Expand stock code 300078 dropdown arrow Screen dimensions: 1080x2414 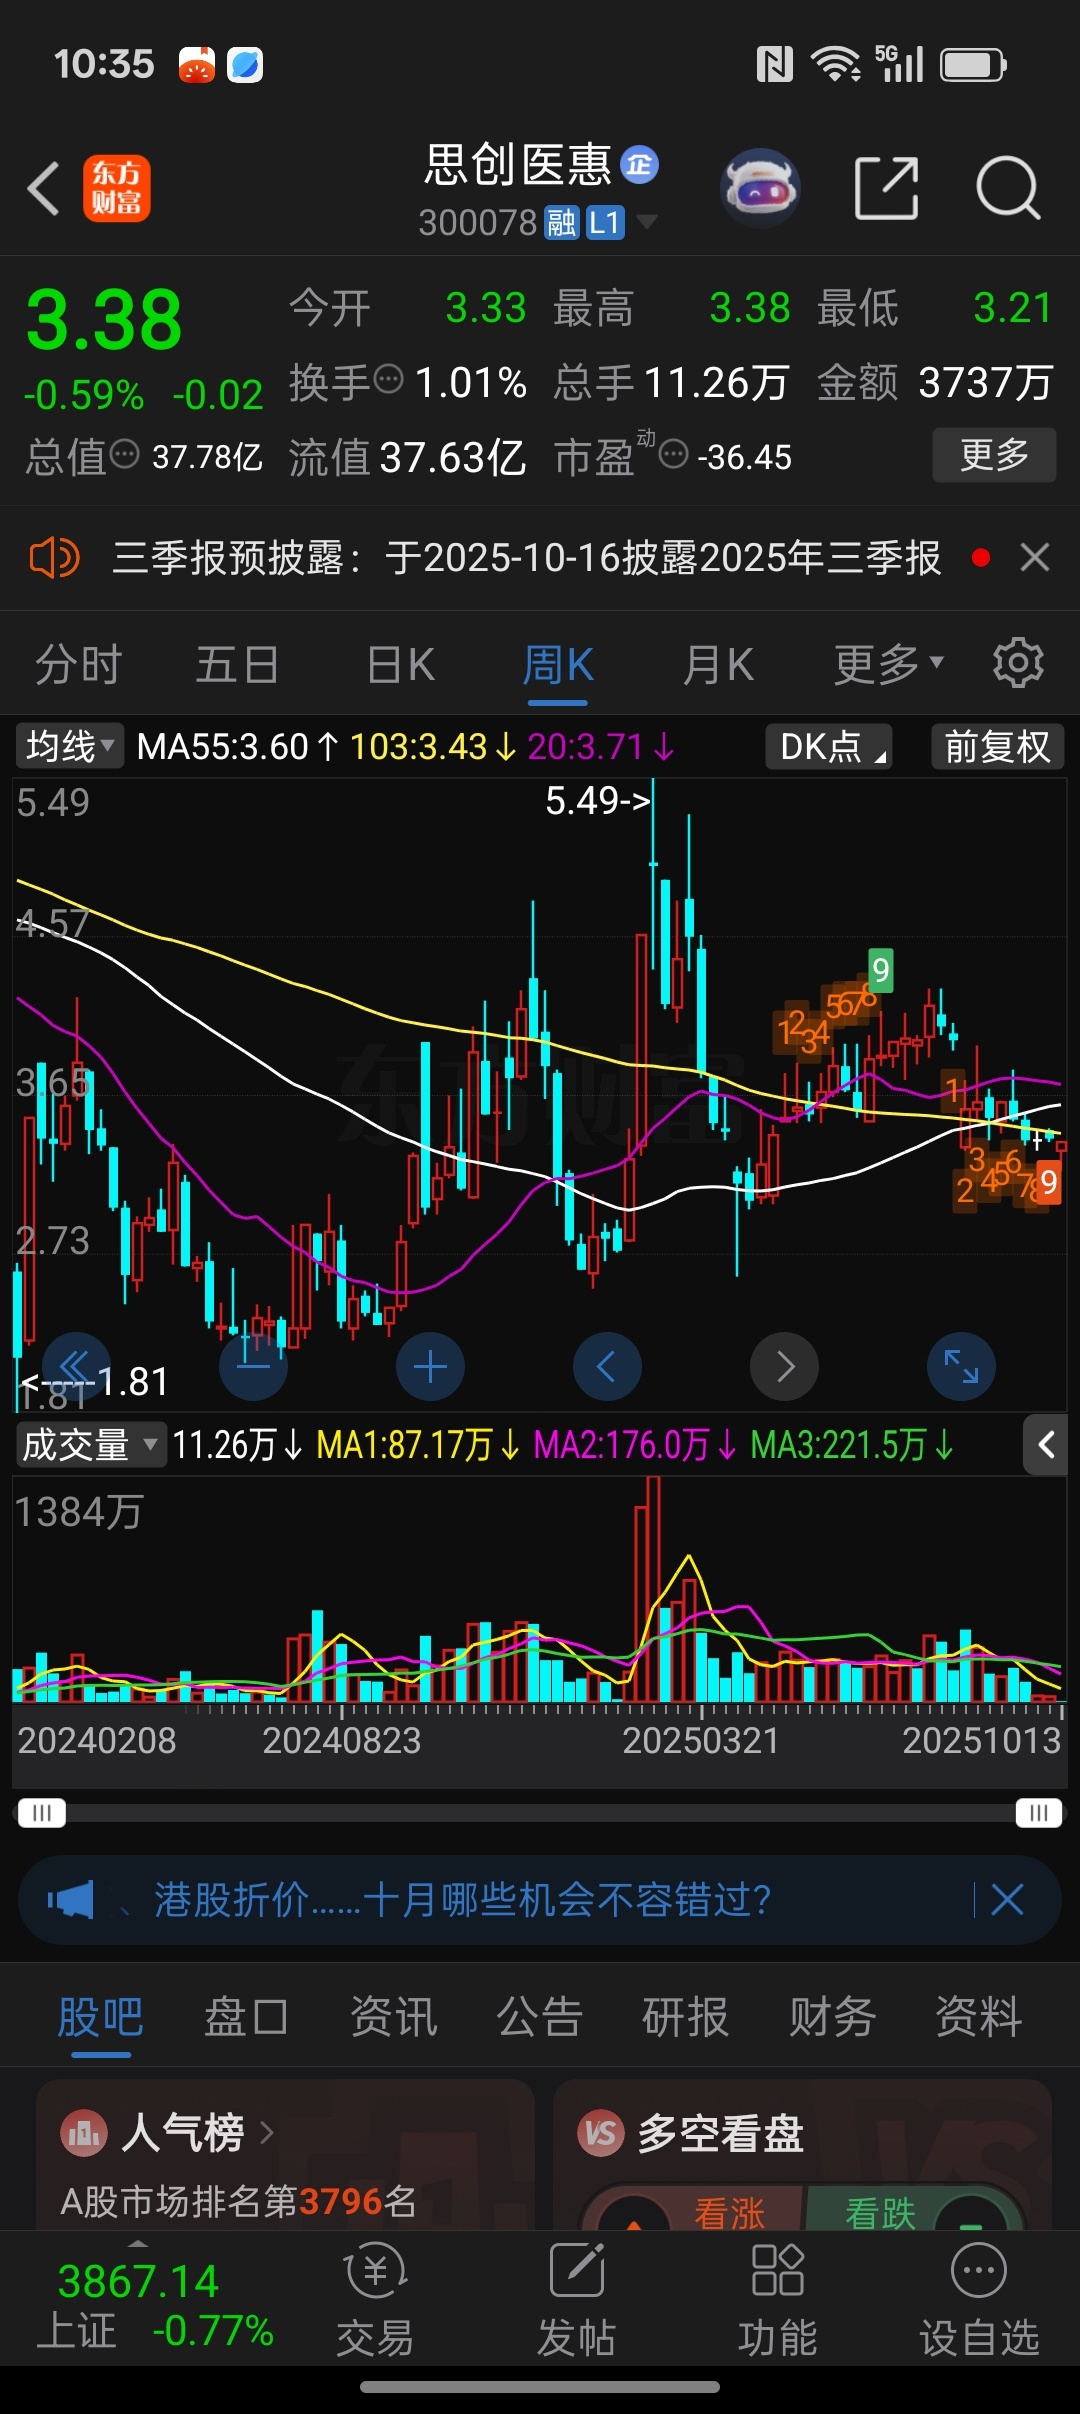point(647,222)
